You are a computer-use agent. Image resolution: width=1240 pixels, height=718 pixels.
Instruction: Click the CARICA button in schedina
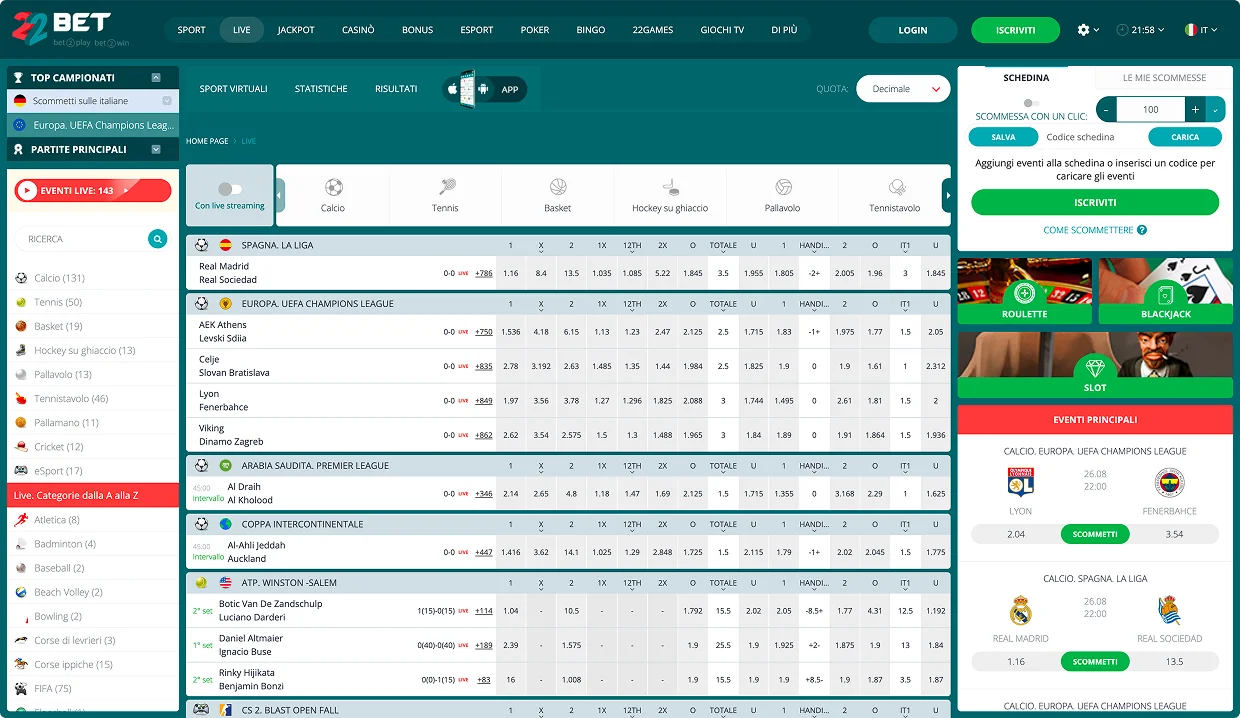[1185, 137]
